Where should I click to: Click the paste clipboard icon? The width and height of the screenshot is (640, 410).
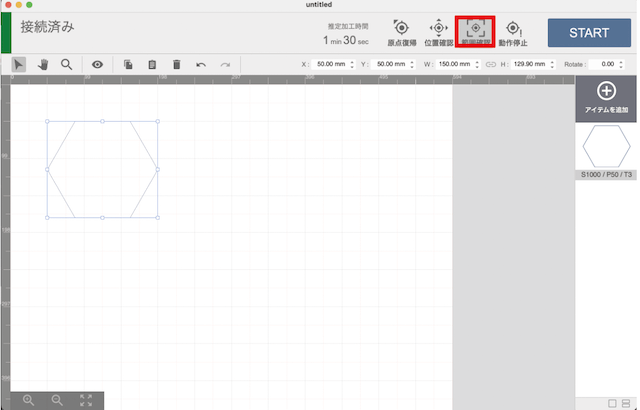click(x=152, y=64)
